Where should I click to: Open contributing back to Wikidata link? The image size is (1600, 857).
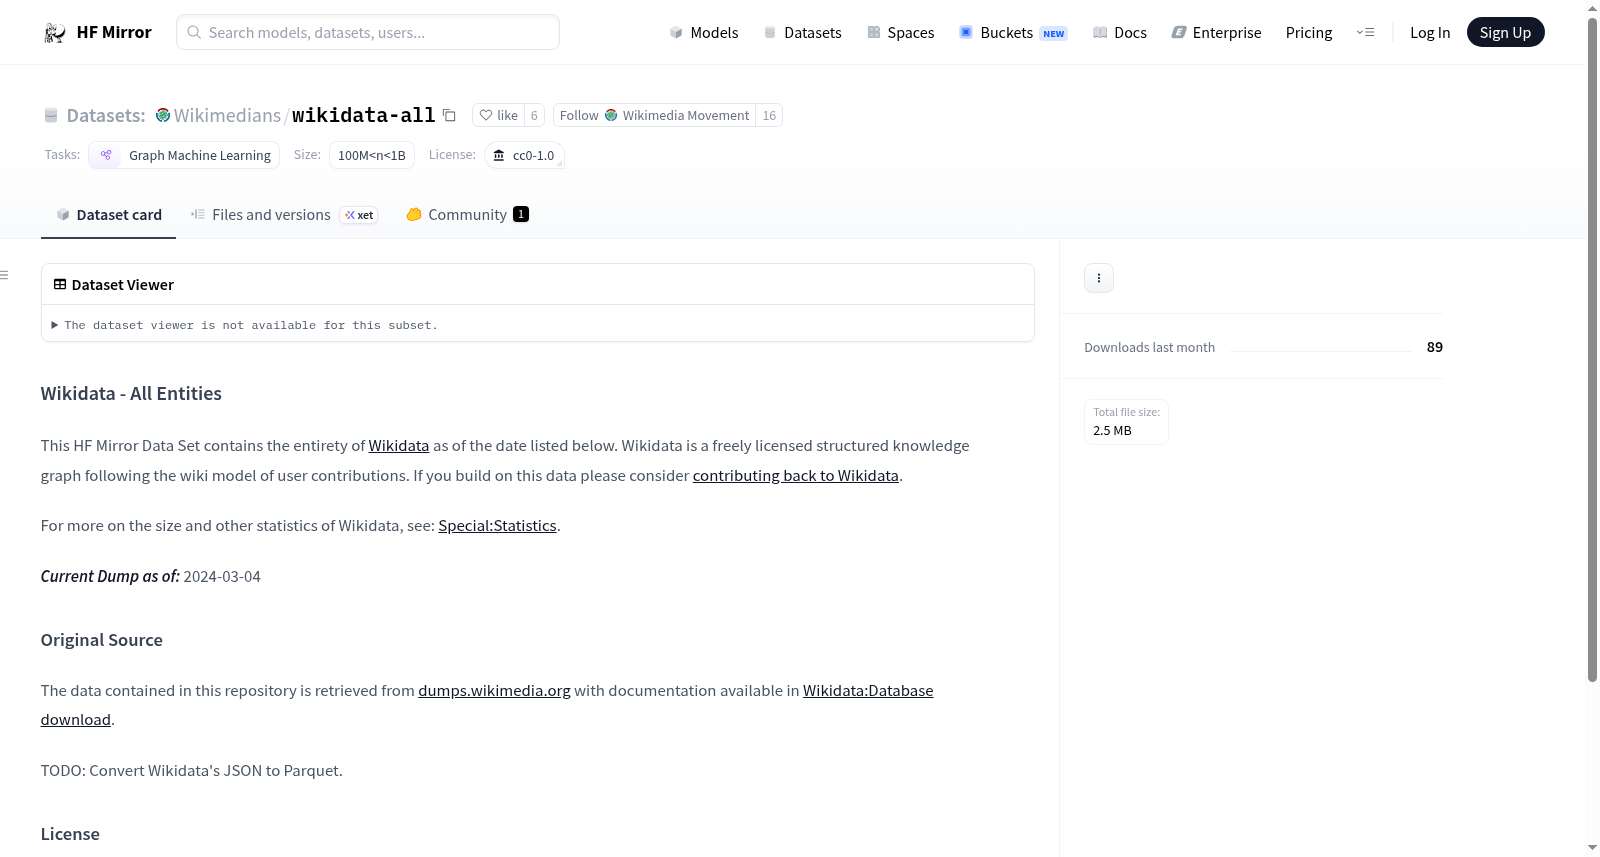click(796, 476)
